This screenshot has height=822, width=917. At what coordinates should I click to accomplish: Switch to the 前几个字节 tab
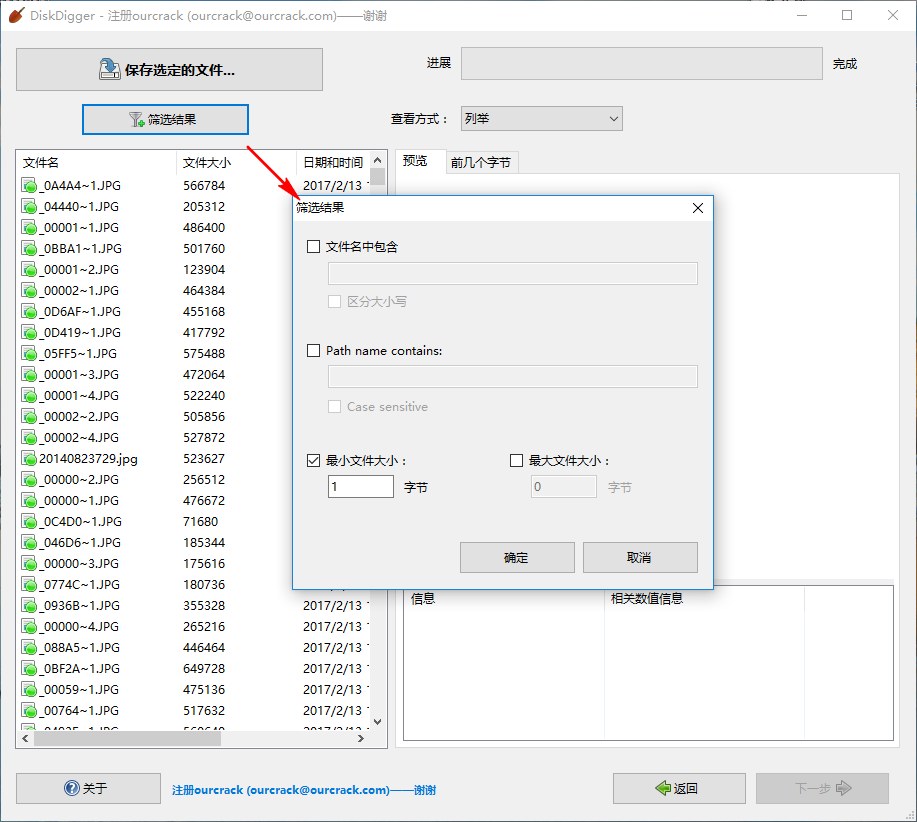pos(481,163)
